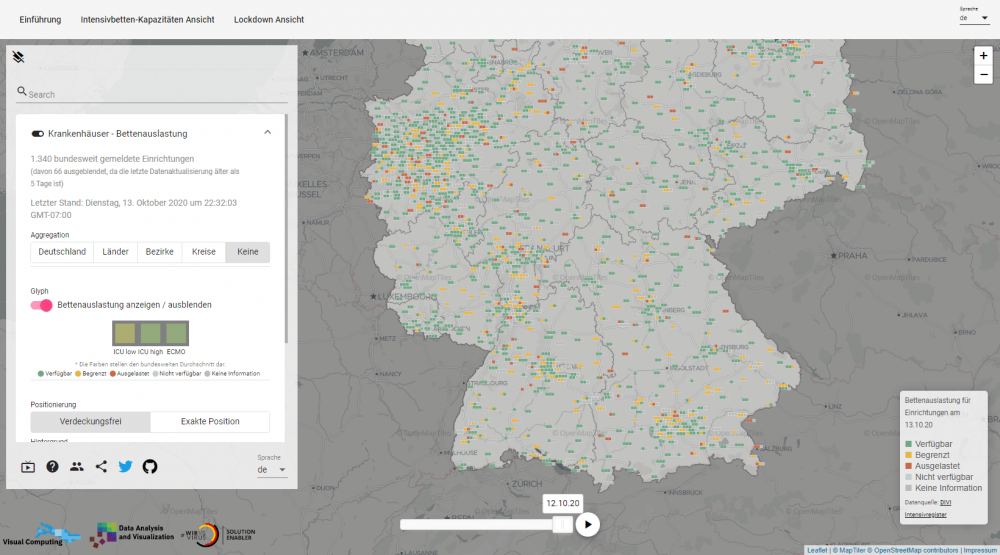Zoom in on the map

coord(983,56)
